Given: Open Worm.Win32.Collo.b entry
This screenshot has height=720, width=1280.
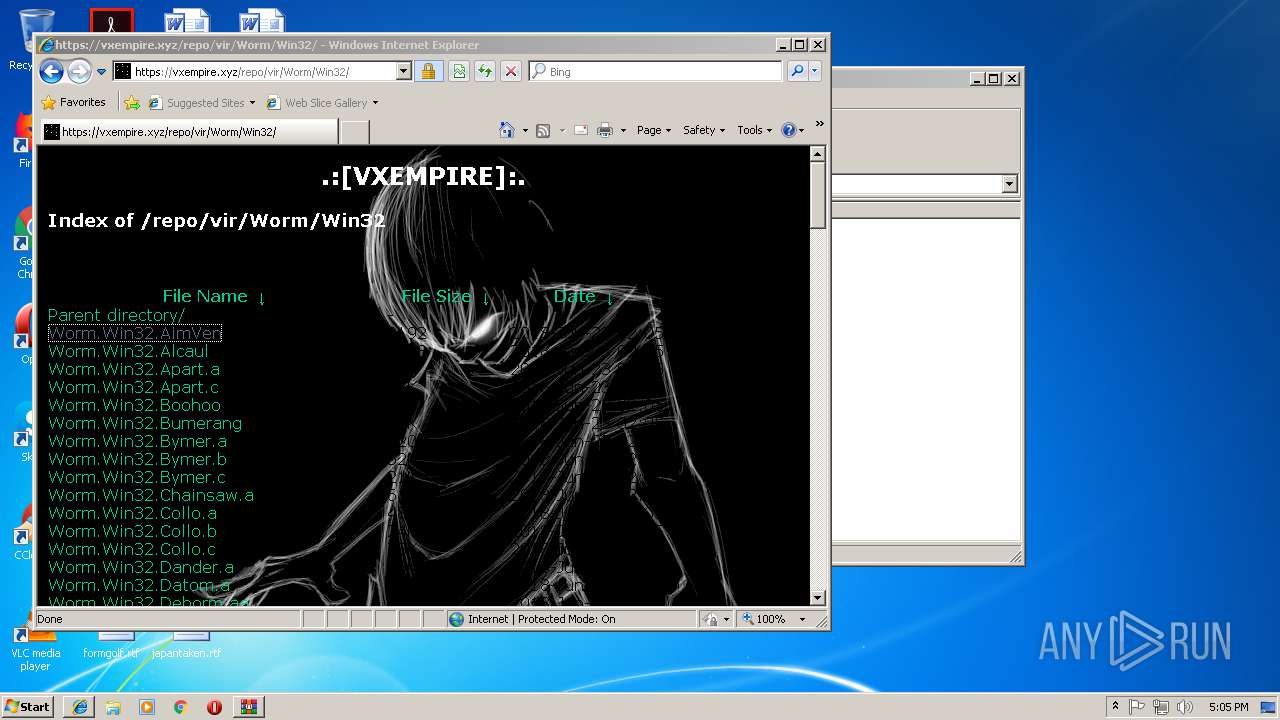Looking at the screenshot, I should click(x=132, y=531).
